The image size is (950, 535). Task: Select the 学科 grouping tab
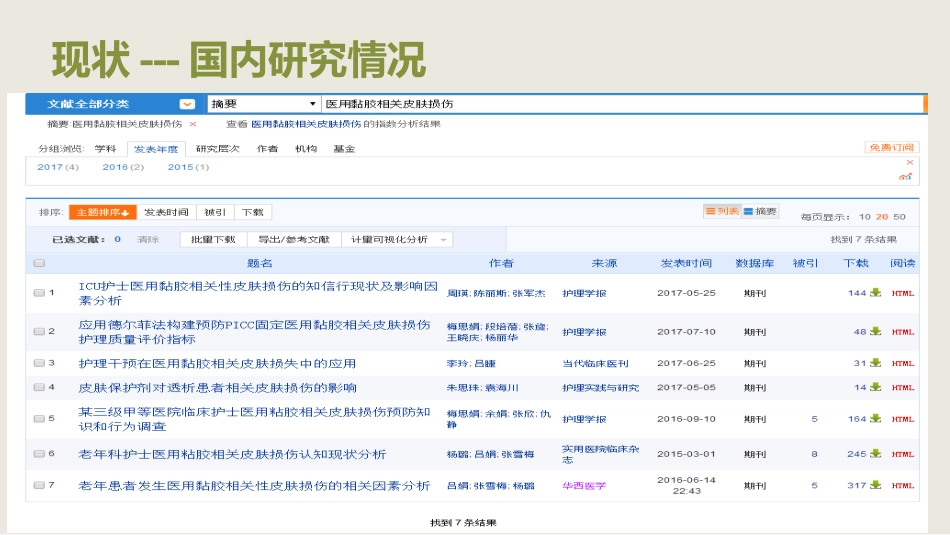click(105, 148)
